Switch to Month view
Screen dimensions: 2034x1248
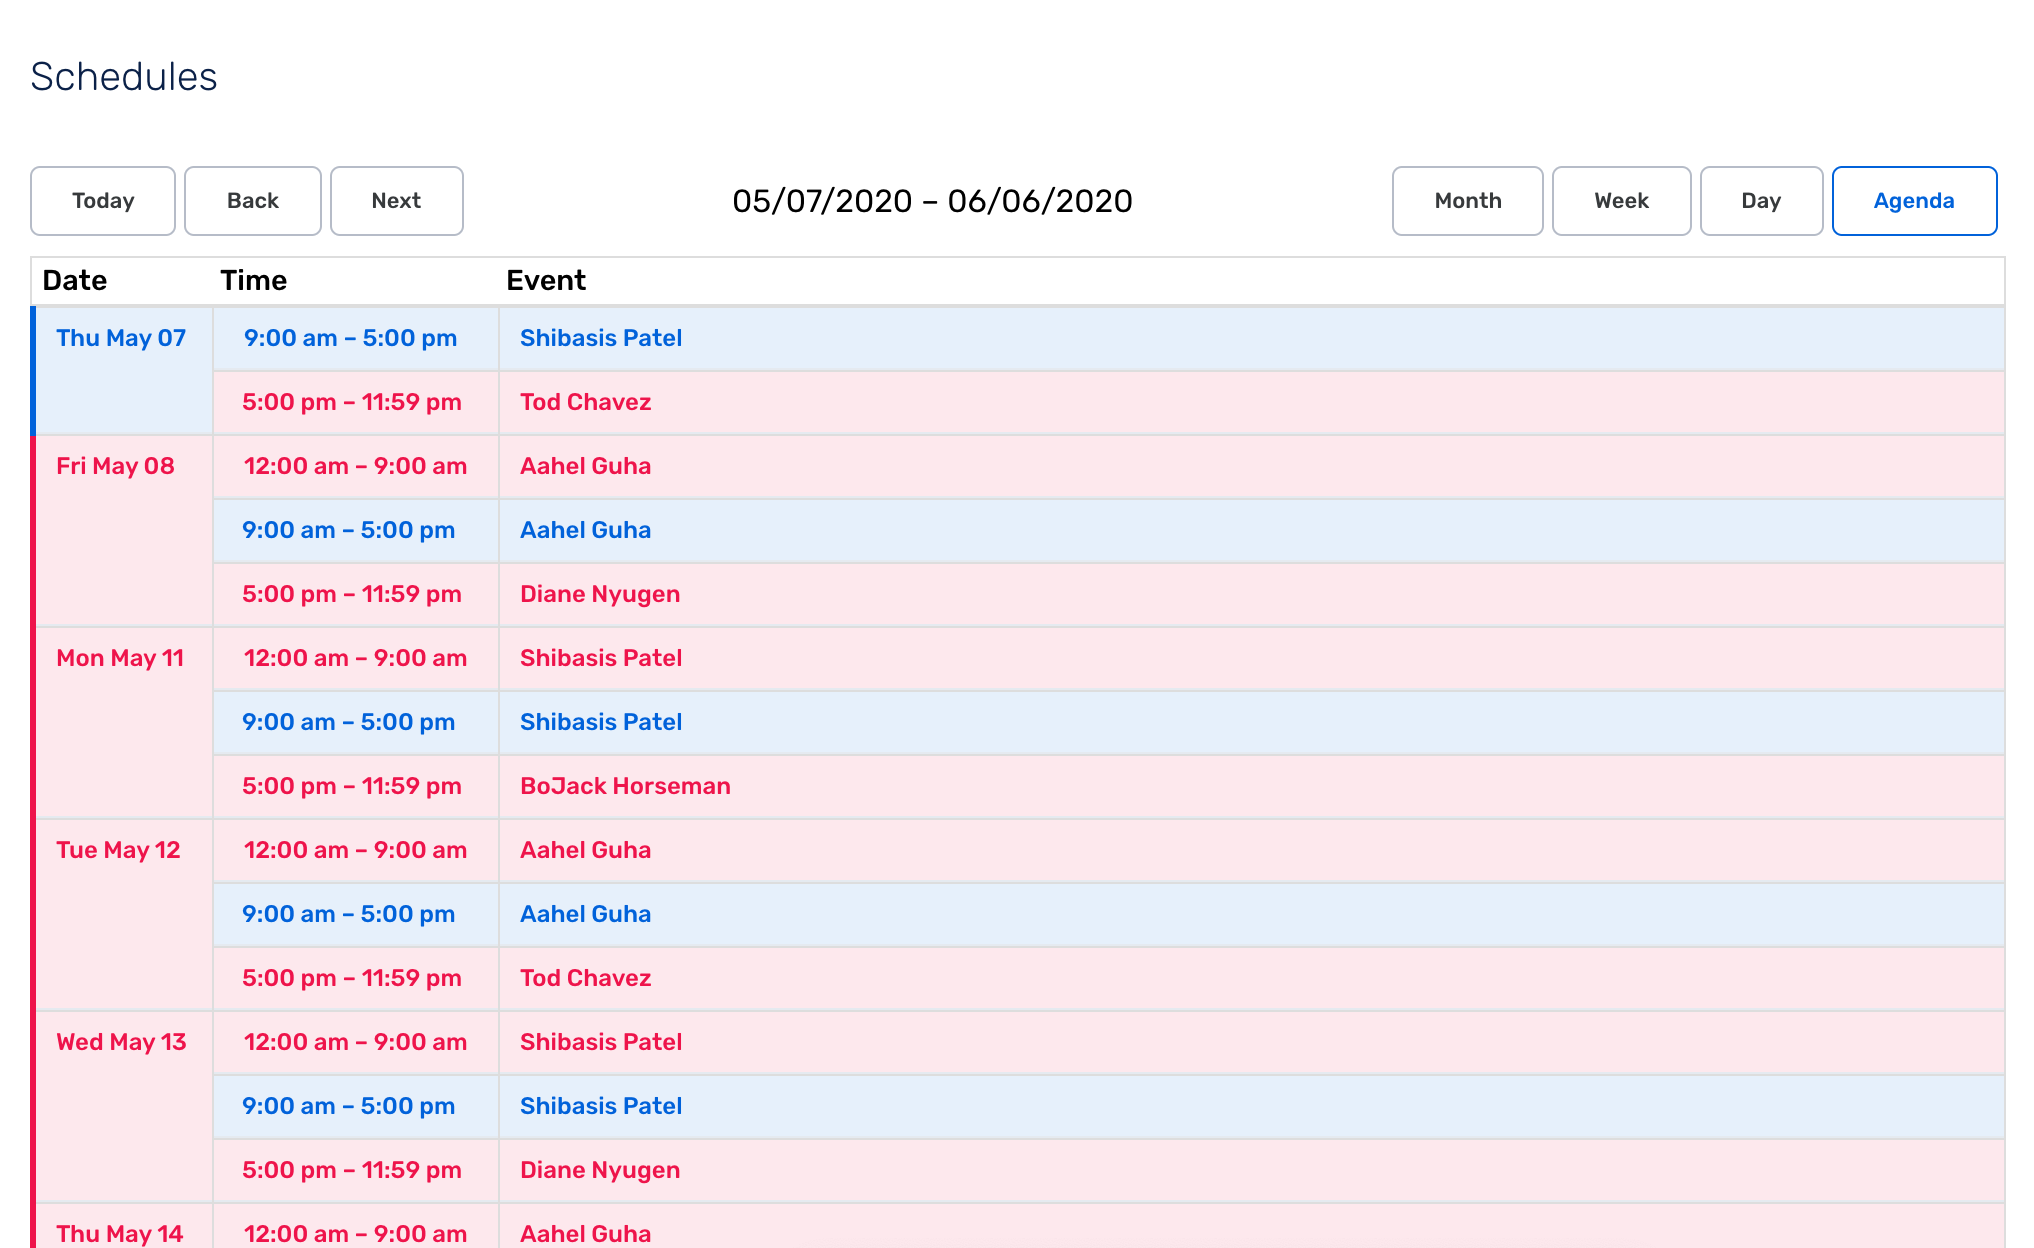[x=1468, y=201]
